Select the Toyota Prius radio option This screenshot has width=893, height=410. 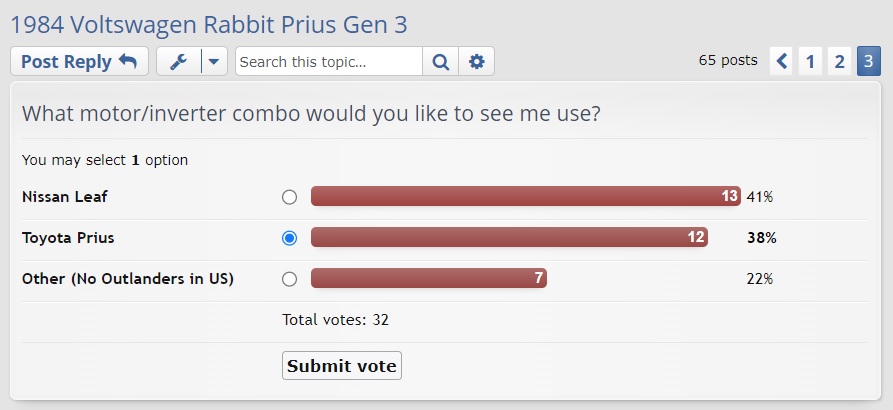point(290,238)
